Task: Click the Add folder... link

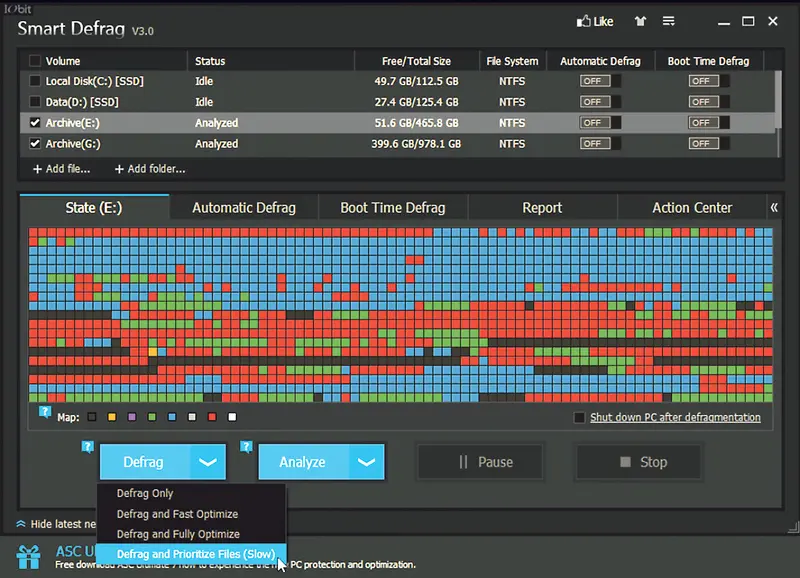Action: click(149, 169)
